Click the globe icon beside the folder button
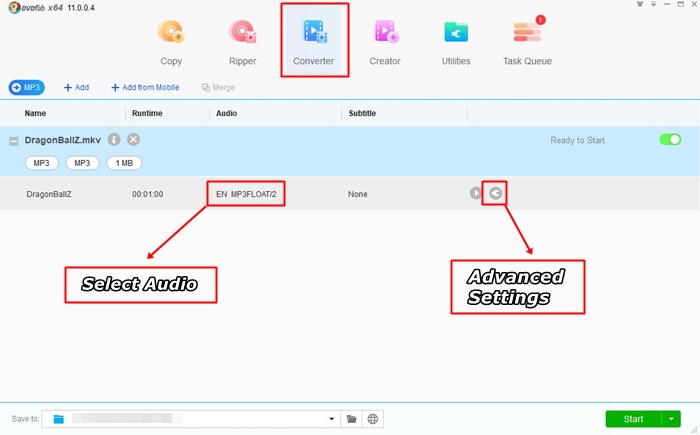Image resolution: width=700 pixels, height=435 pixels. 373,419
